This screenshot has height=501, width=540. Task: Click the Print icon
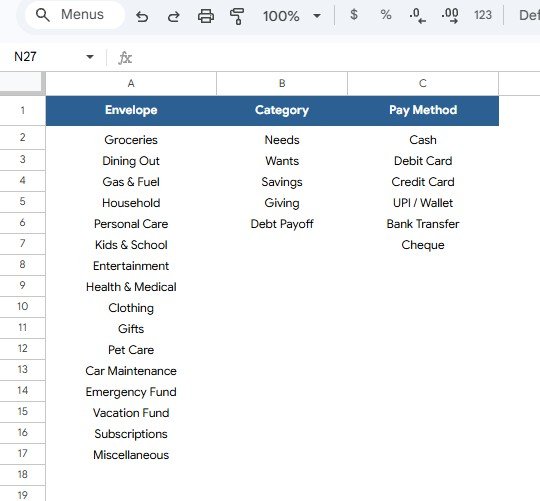click(x=206, y=16)
